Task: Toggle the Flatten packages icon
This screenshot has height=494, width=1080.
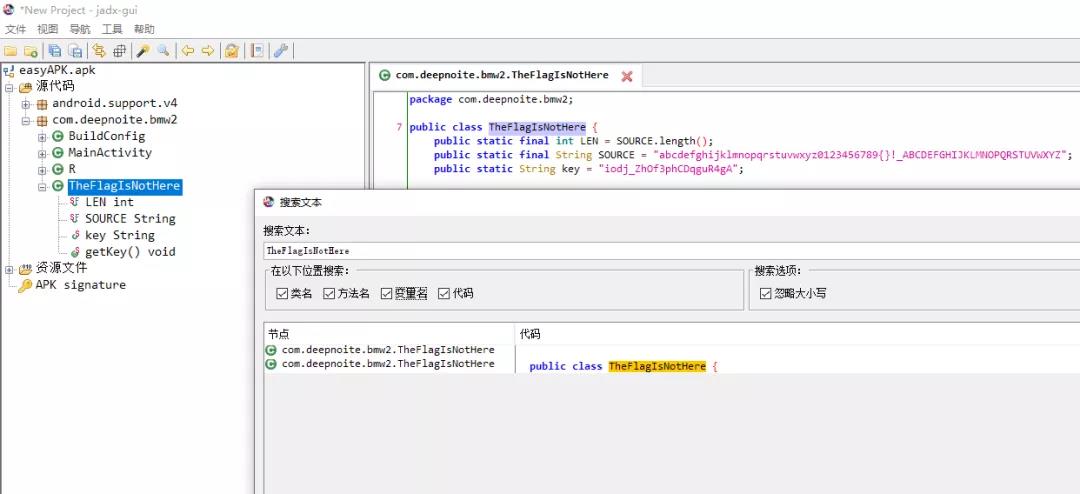Action: (x=119, y=51)
